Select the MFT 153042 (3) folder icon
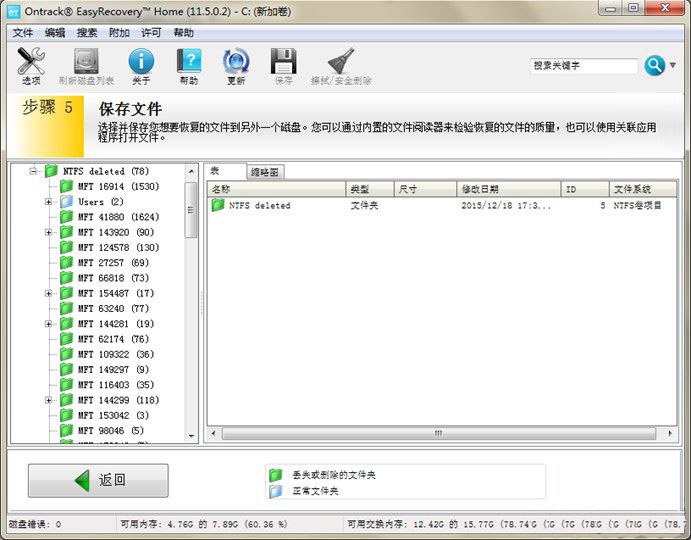This screenshot has height=540, width=691. click(67, 415)
